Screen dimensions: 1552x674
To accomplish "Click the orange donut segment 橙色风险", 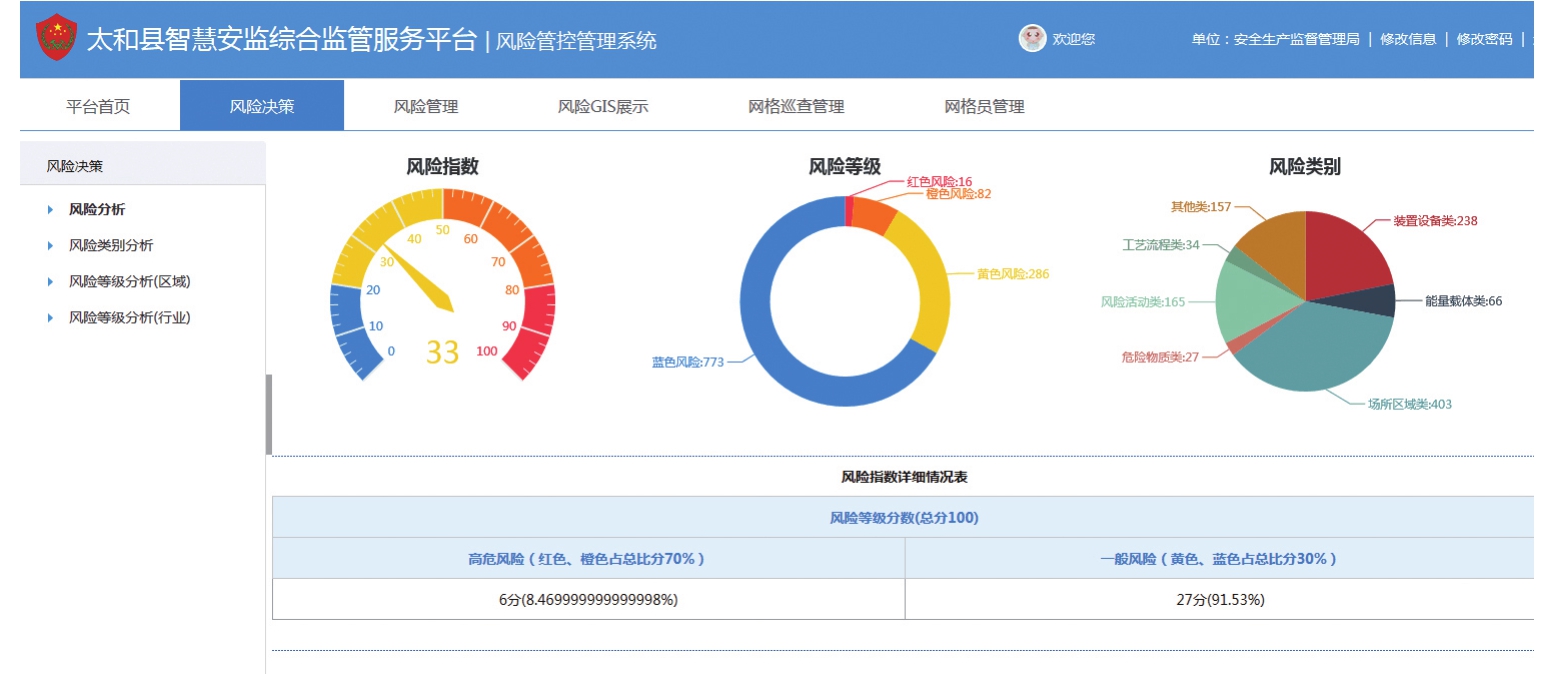I will [872, 215].
